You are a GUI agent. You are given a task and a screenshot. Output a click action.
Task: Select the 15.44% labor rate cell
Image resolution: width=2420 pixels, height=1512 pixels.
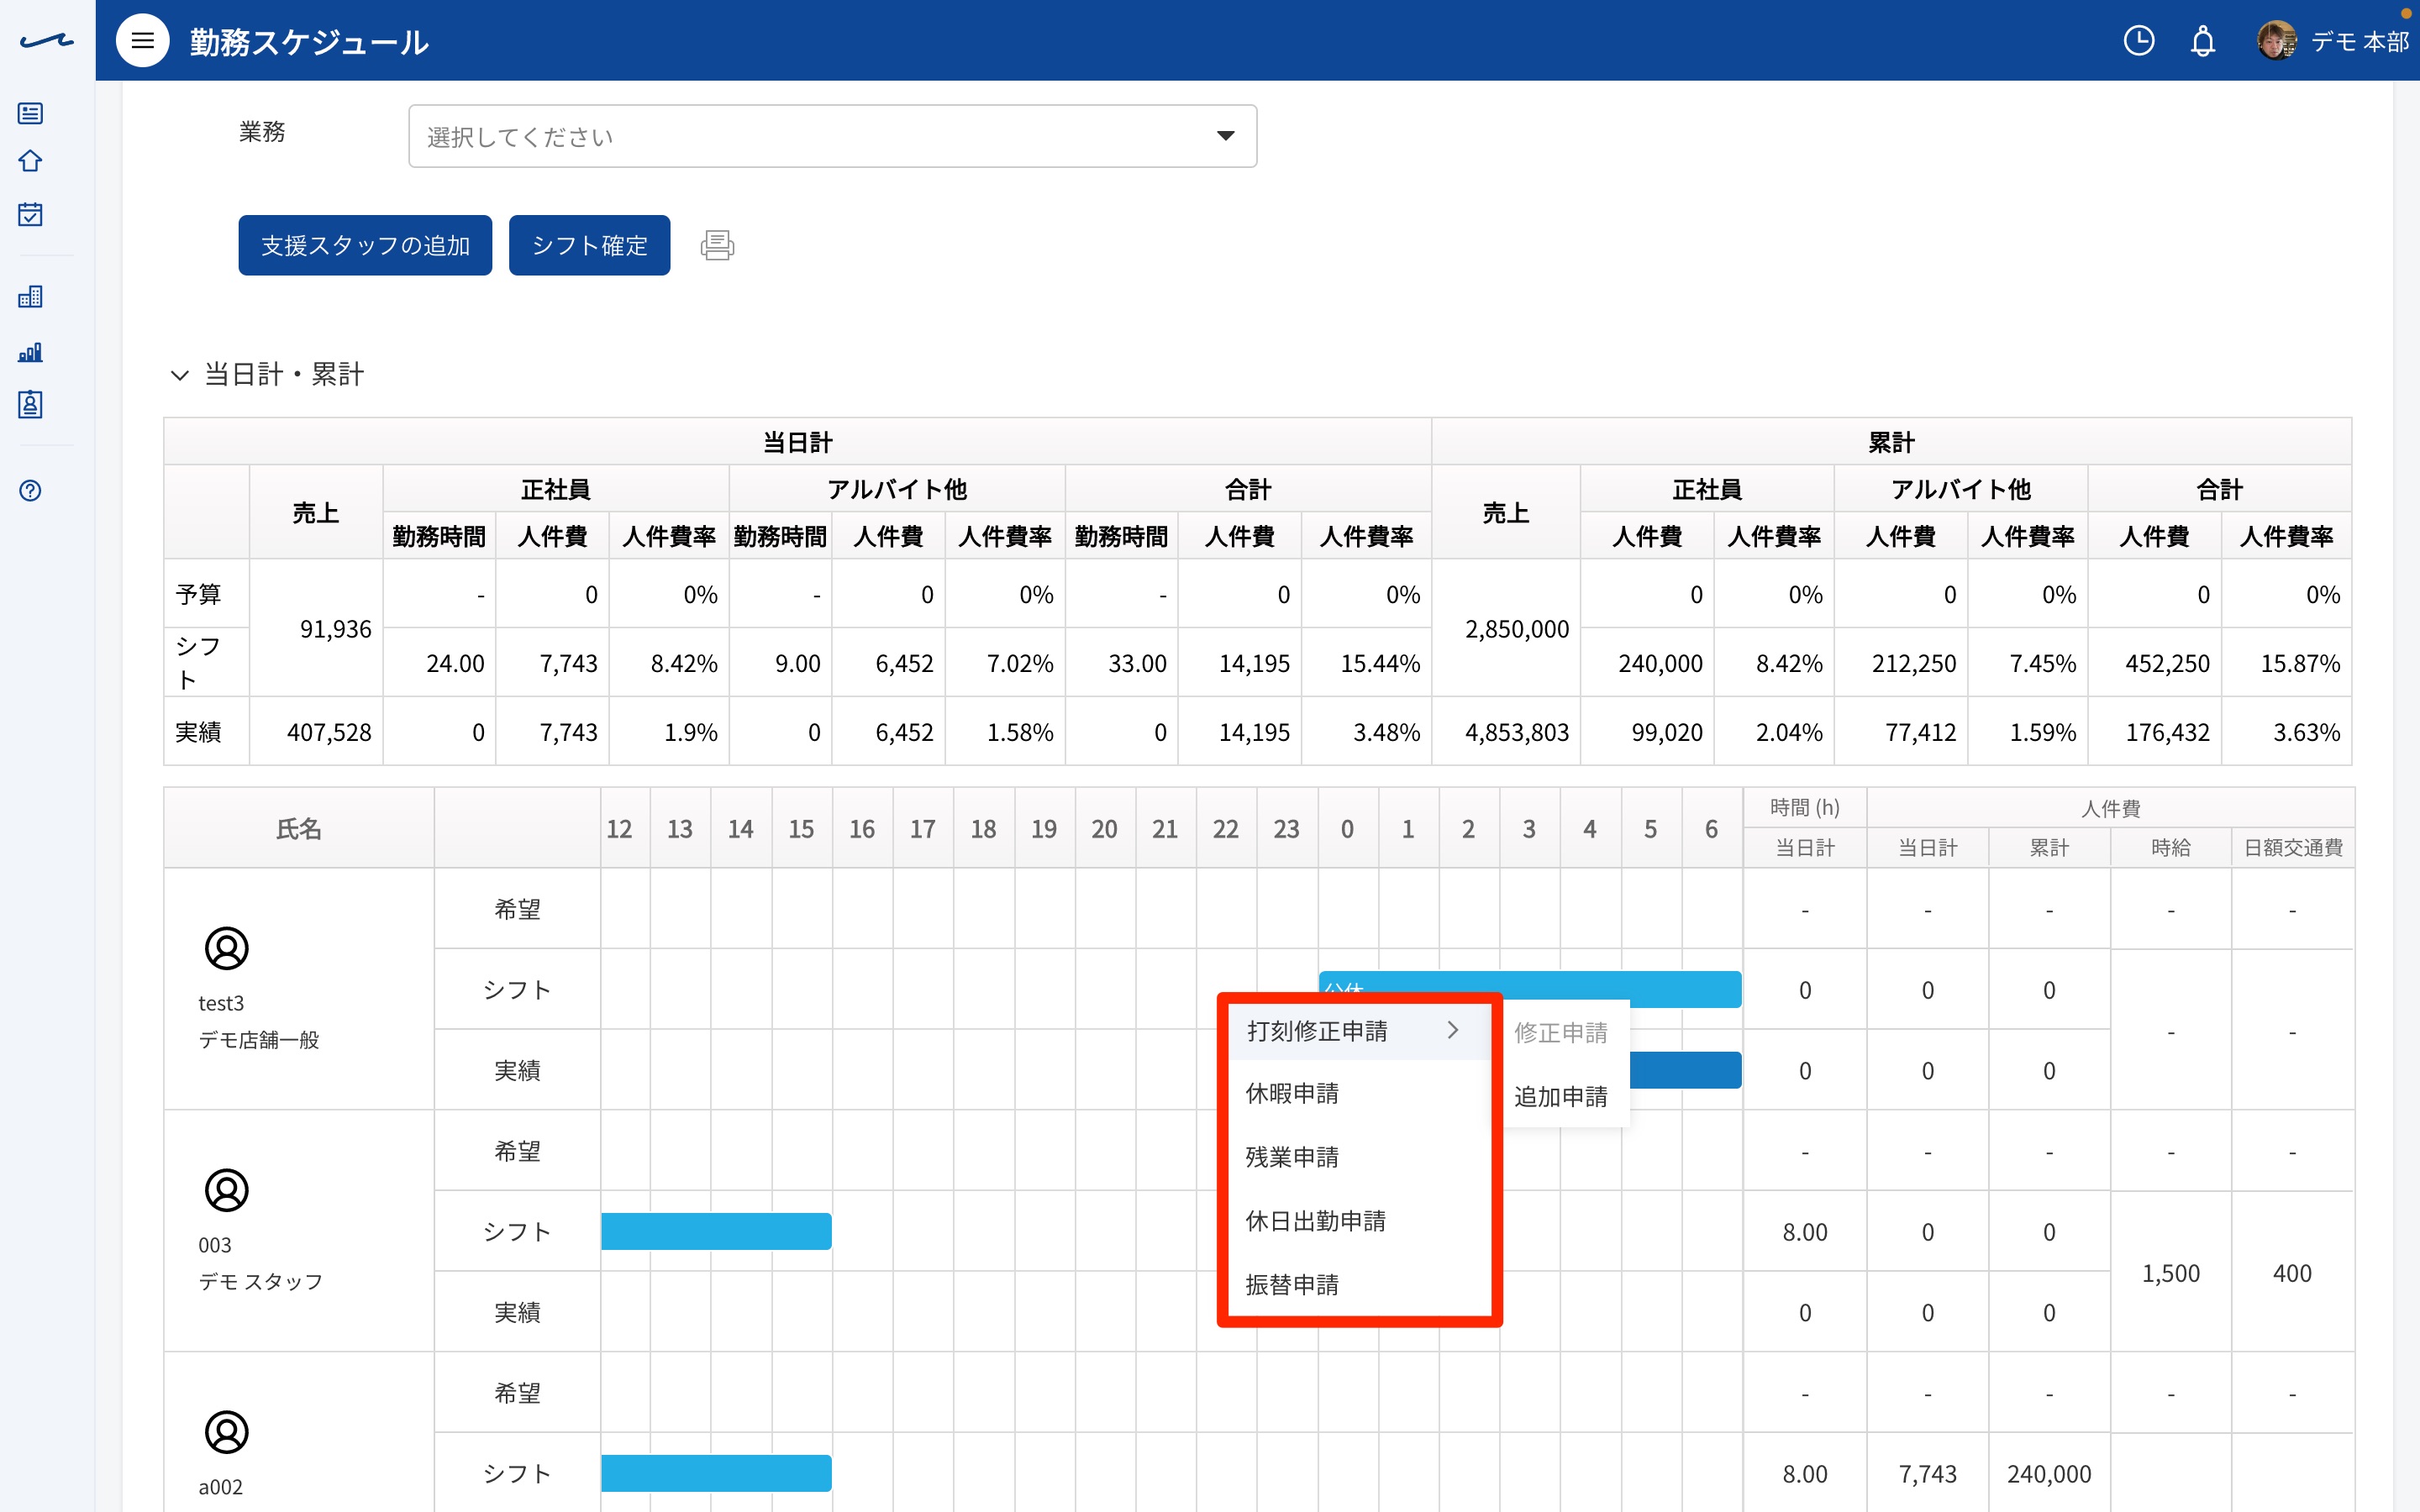1367,663
